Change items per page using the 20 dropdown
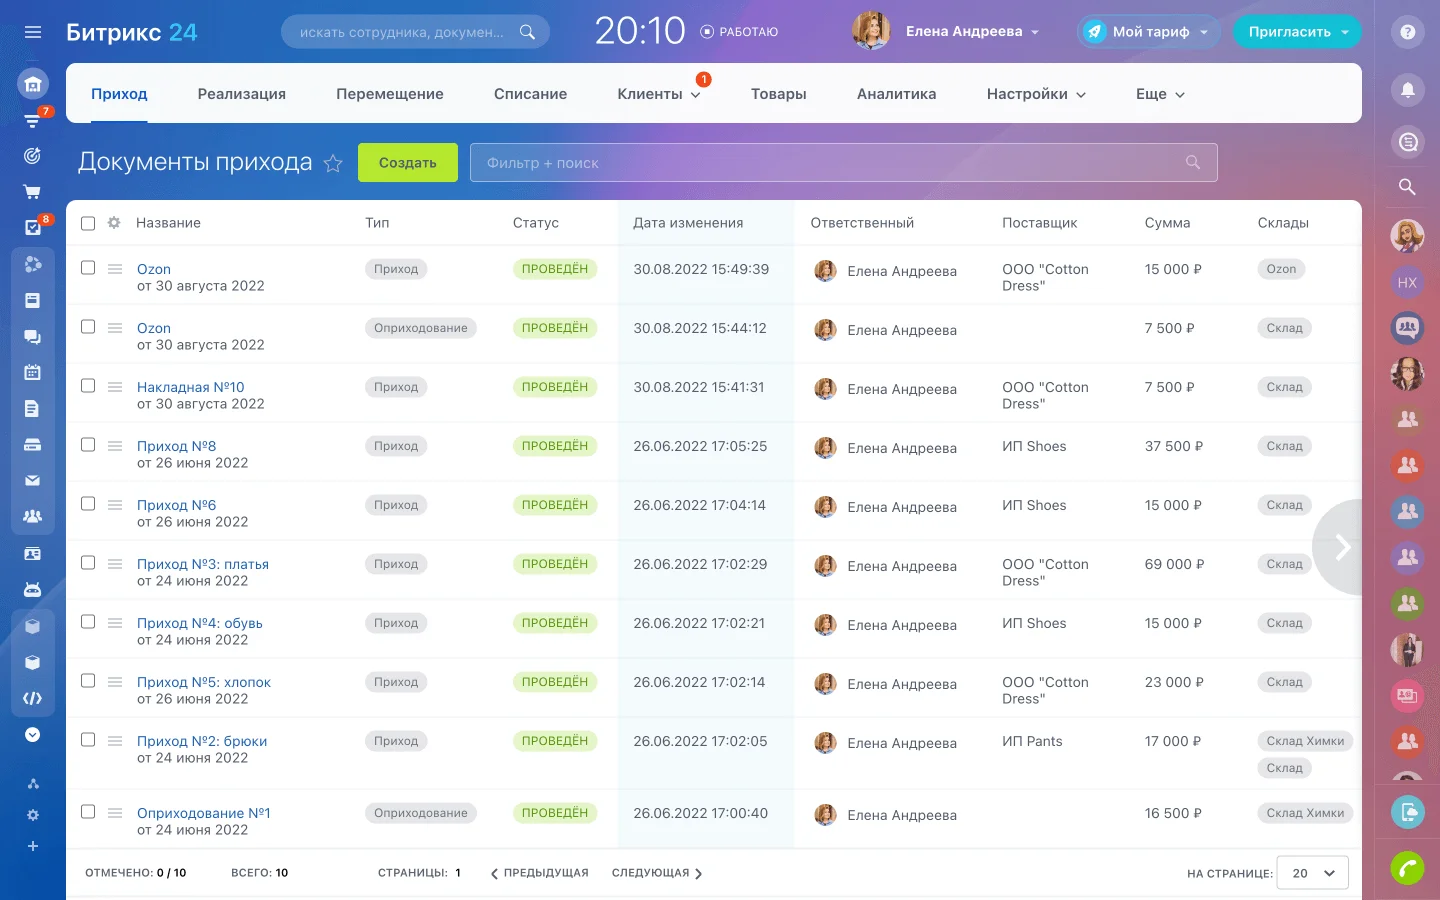The width and height of the screenshot is (1440, 900). [x=1312, y=872]
